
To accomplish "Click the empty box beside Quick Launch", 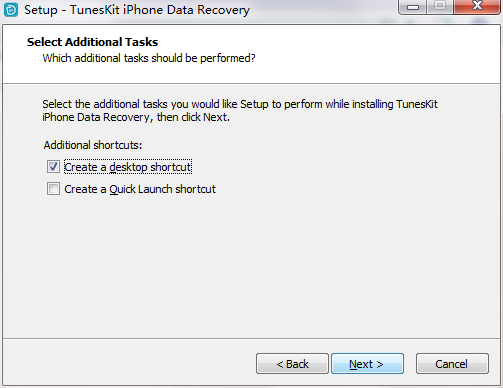I will [x=53, y=189].
